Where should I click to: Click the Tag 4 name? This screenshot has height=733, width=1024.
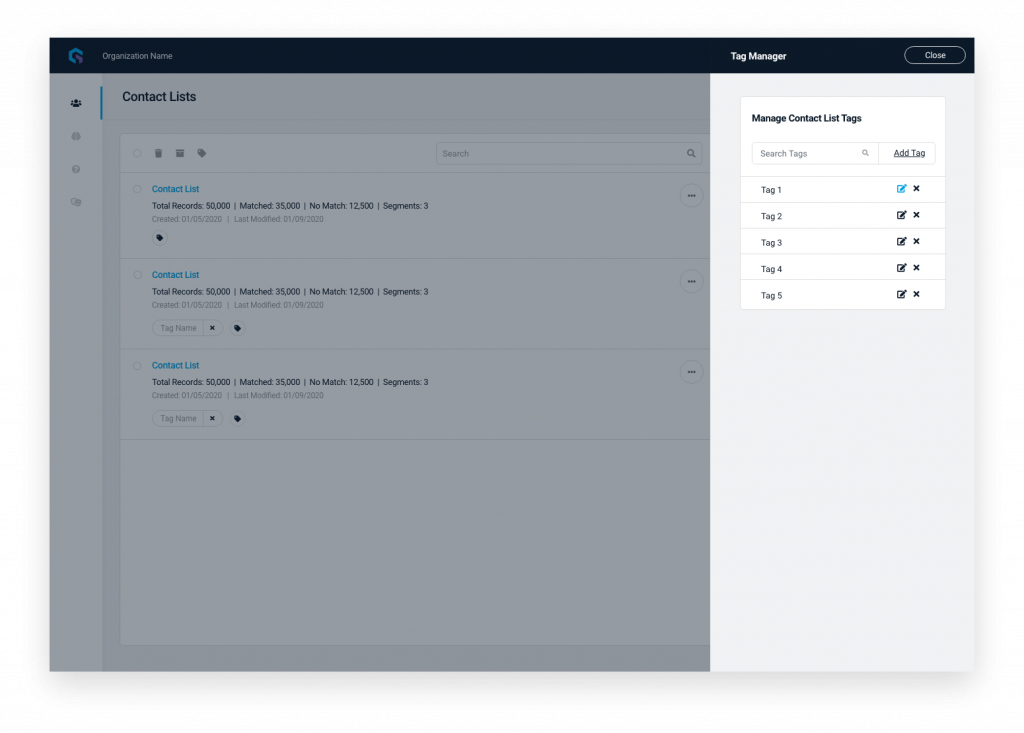pos(771,269)
